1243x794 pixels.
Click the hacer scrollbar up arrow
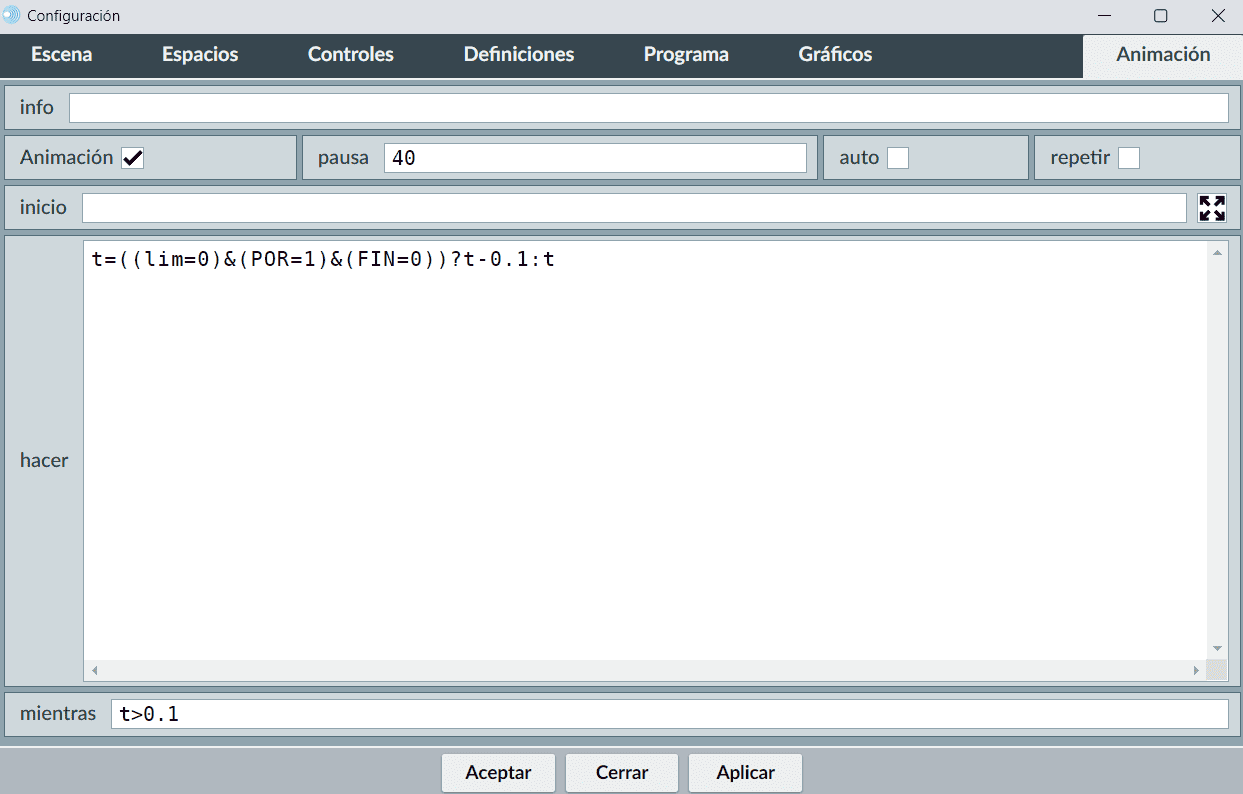pyautogui.click(x=1217, y=253)
